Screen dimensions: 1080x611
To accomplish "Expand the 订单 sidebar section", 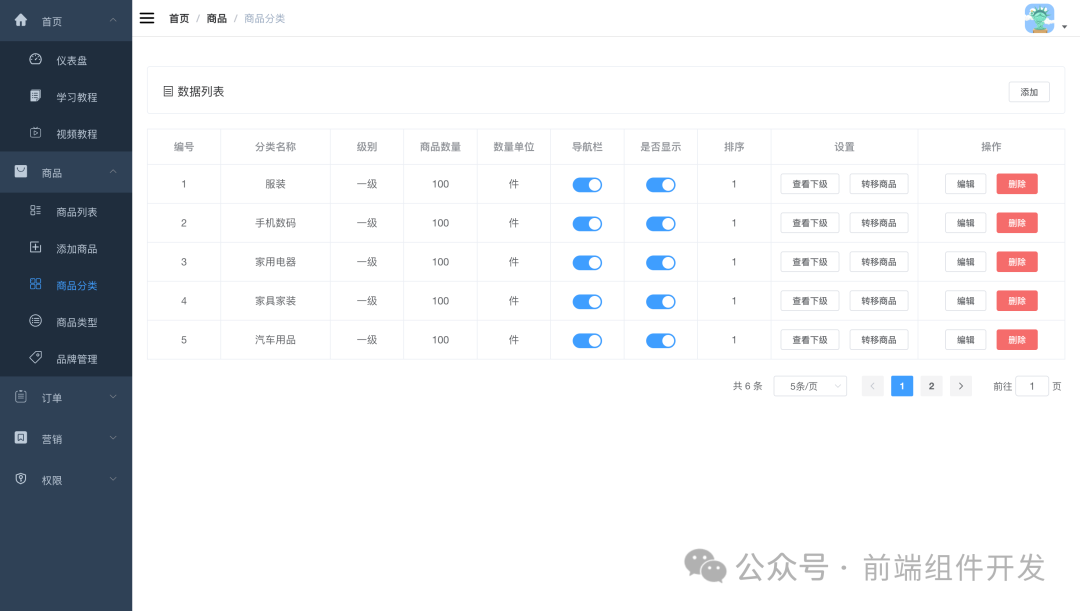I will pos(66,397).
